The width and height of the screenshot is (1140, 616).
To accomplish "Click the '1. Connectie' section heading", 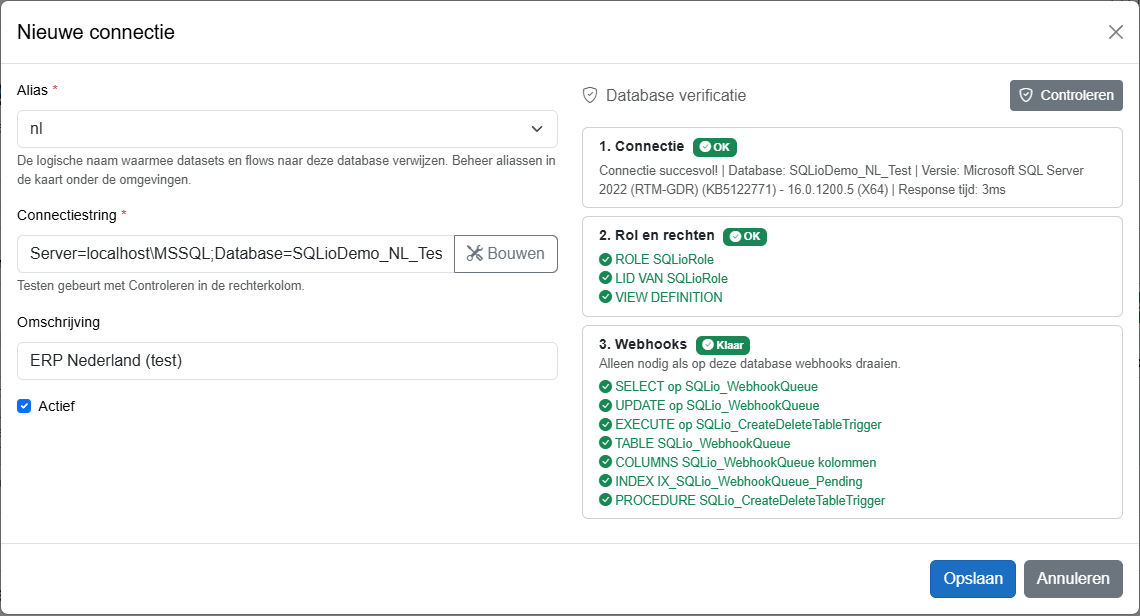I will [x=641, y=146].
